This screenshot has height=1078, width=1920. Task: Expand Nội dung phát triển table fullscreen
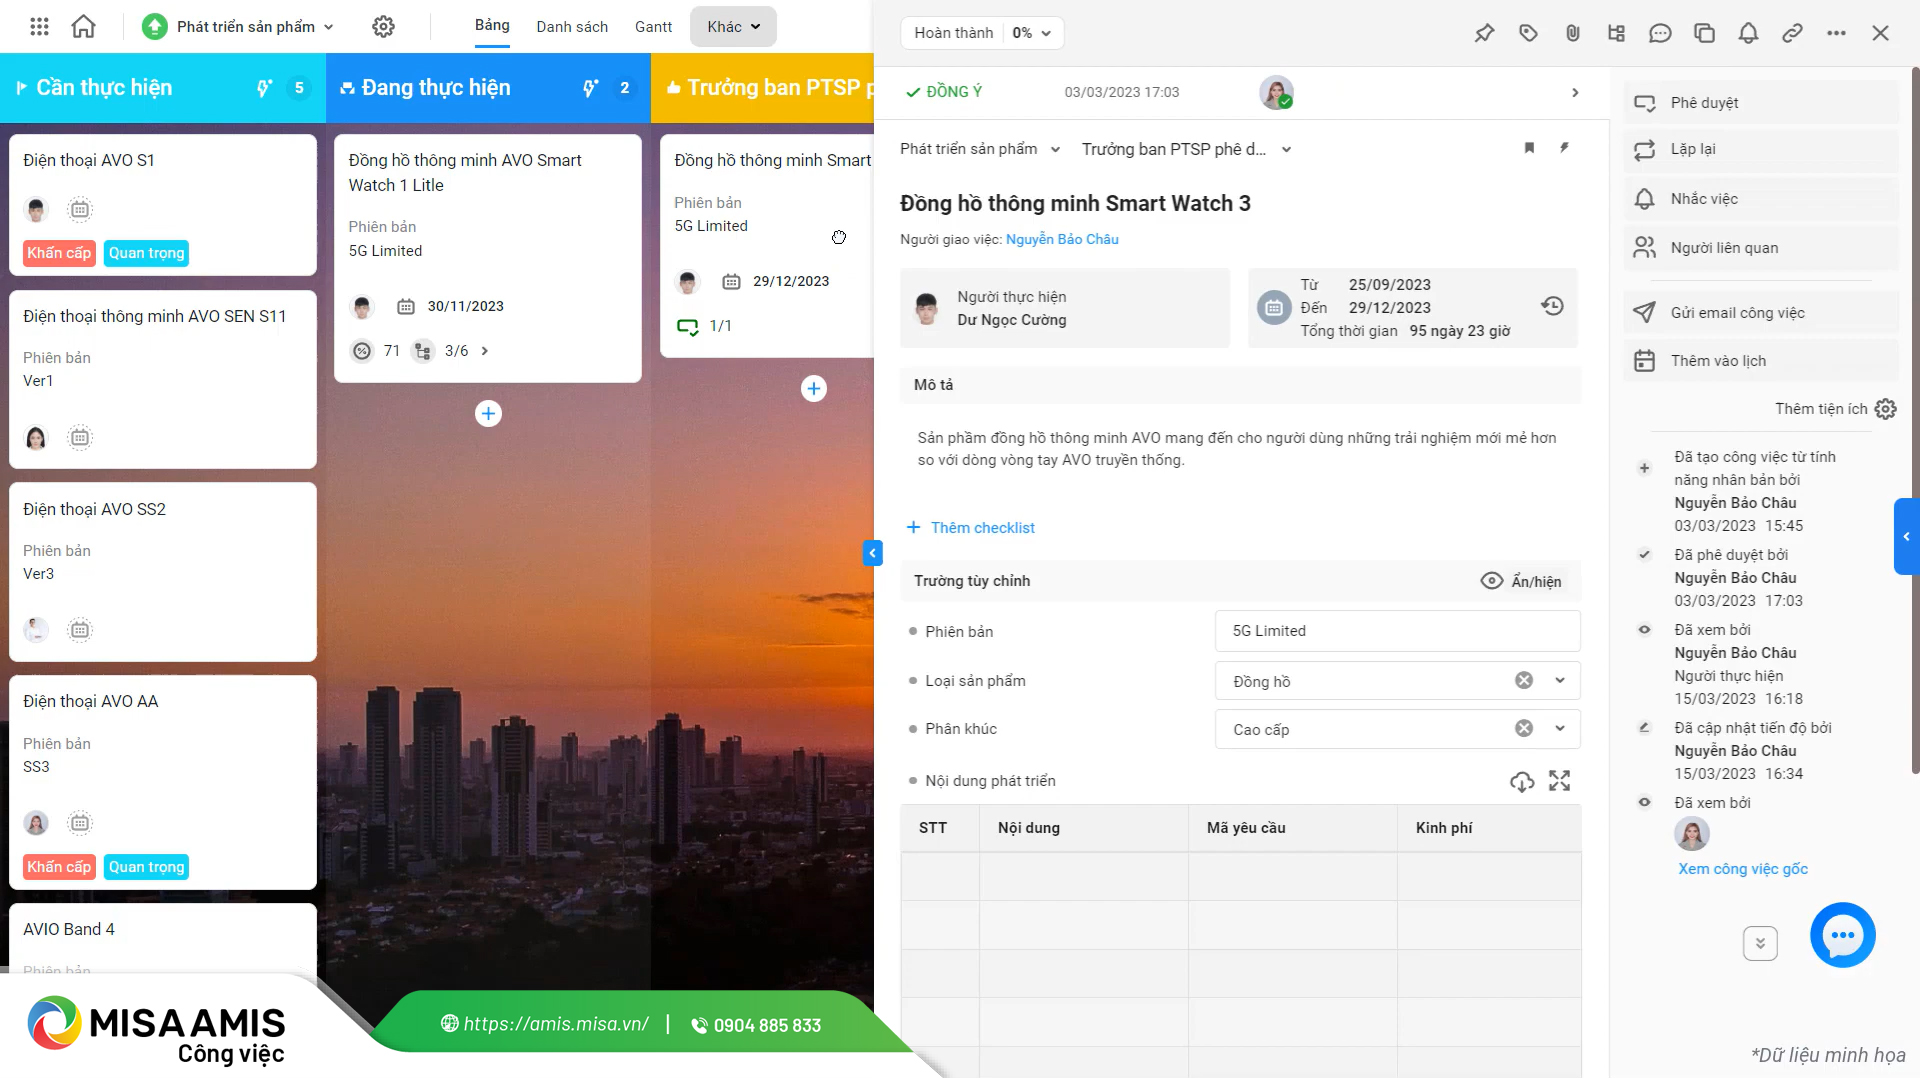click(1560, 781)
